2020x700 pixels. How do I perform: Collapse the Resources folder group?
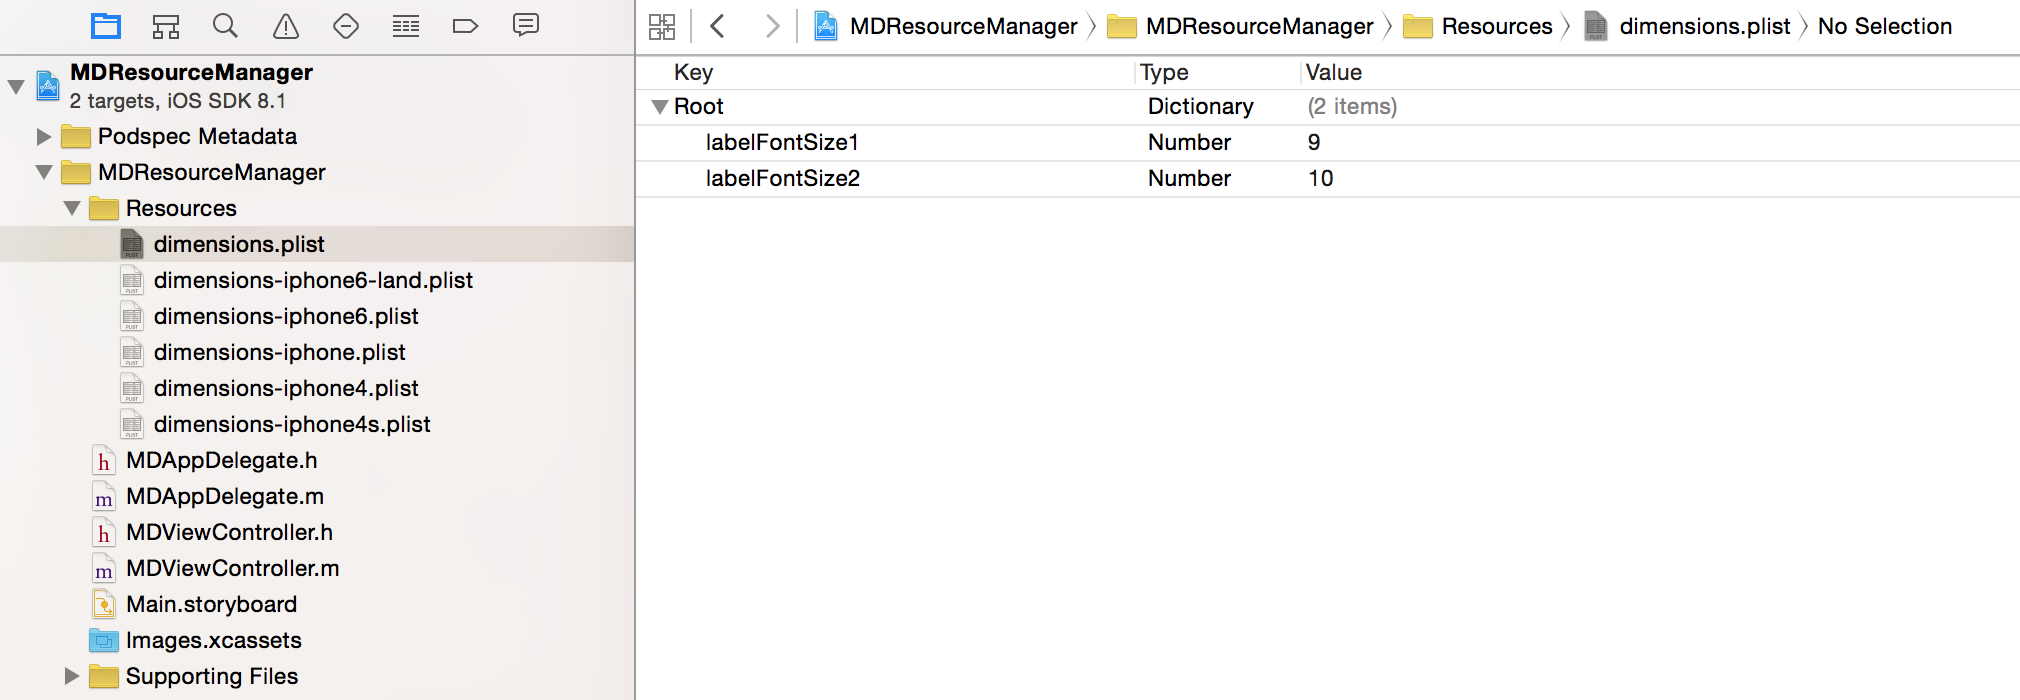pos(72,208)
